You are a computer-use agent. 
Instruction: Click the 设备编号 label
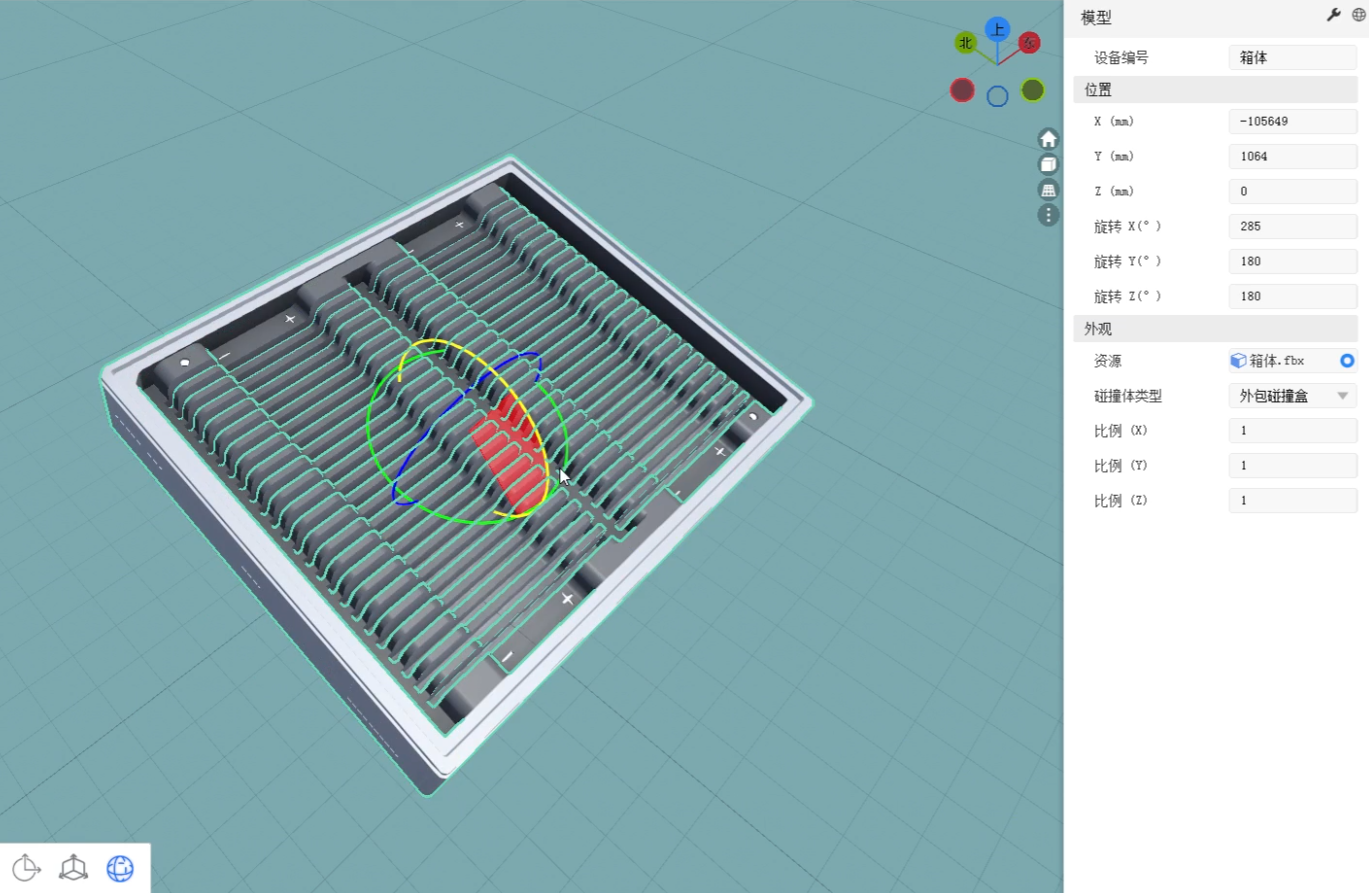click(1121, 57)
